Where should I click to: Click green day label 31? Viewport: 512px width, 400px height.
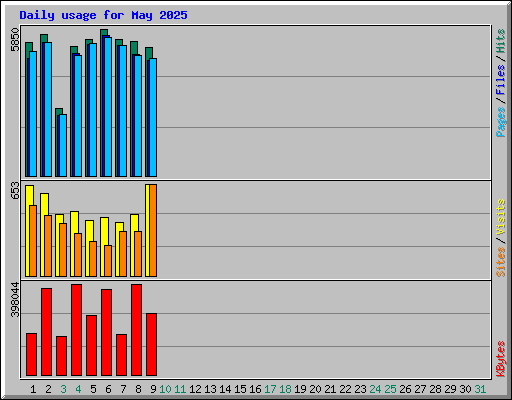tap(480, 389)
